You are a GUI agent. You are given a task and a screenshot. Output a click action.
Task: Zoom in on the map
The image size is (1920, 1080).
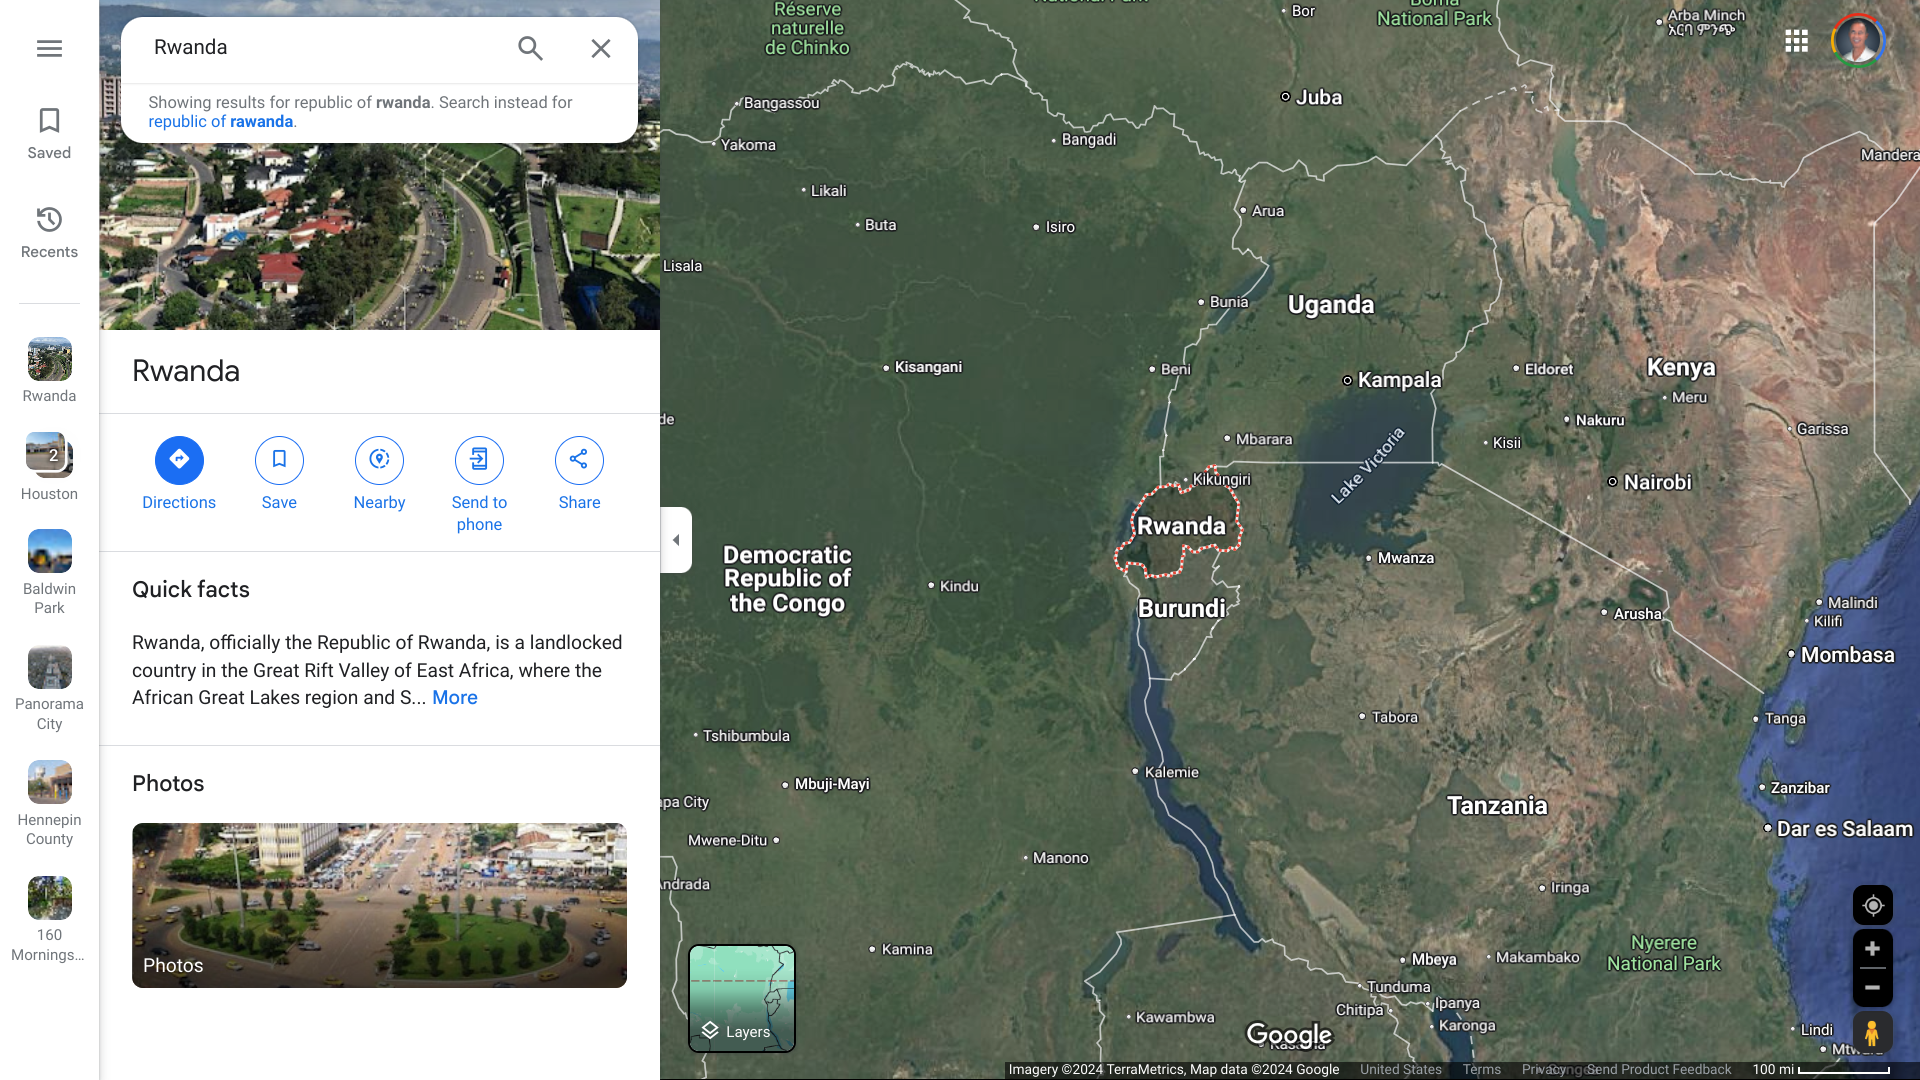tap(1872, 949)
